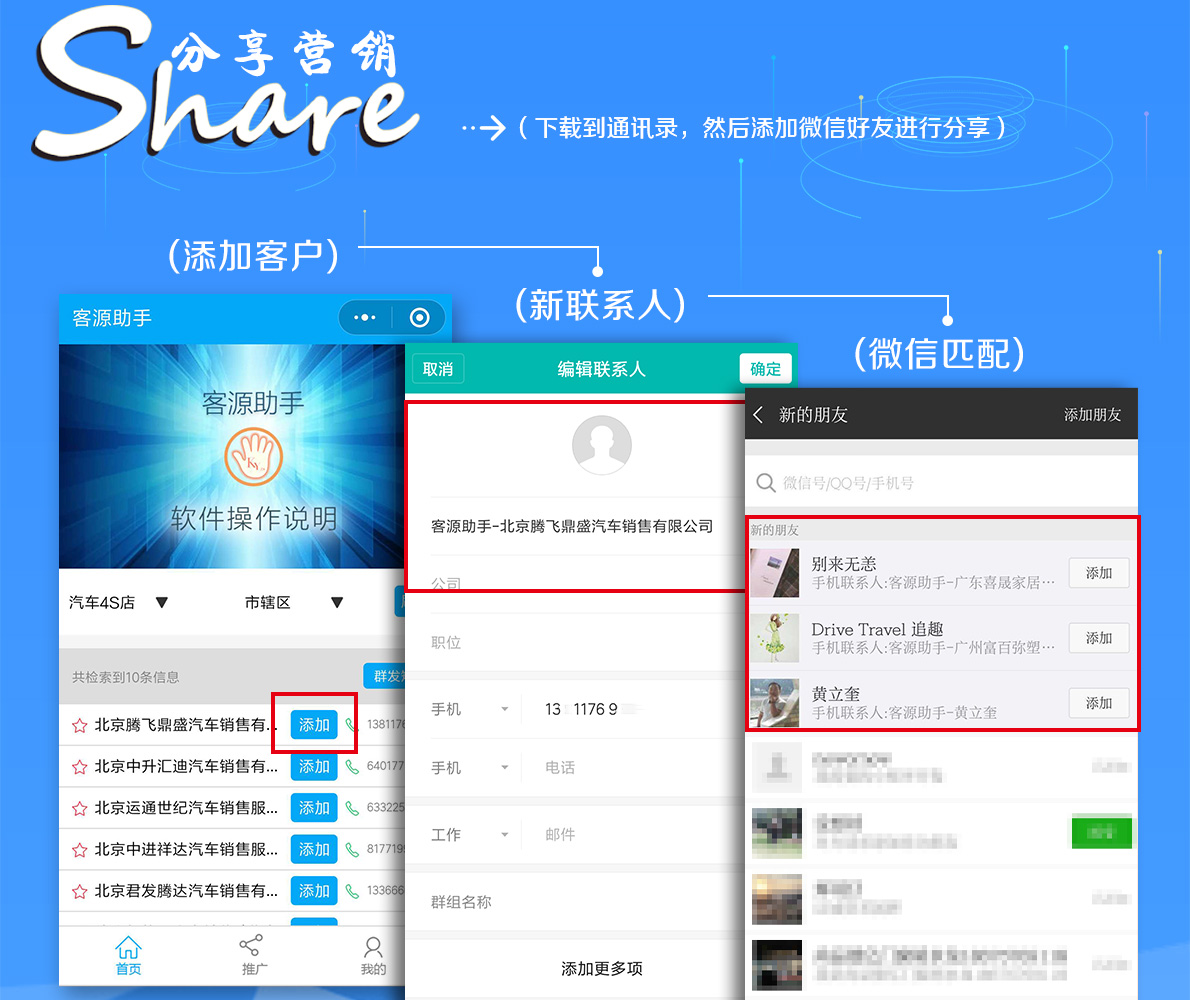Add 北京腾飞鼎盛汽车销售 to contacts

(x=314, y=725)
